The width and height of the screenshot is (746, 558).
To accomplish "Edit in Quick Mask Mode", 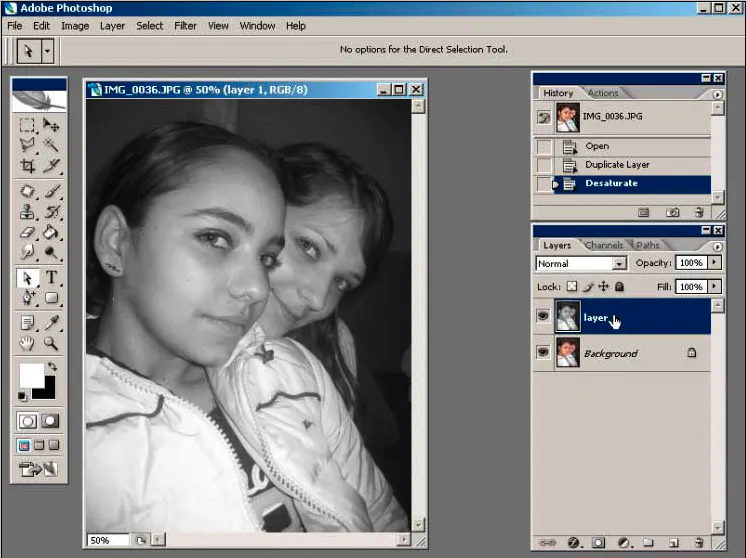I will (x=50, y=421).
